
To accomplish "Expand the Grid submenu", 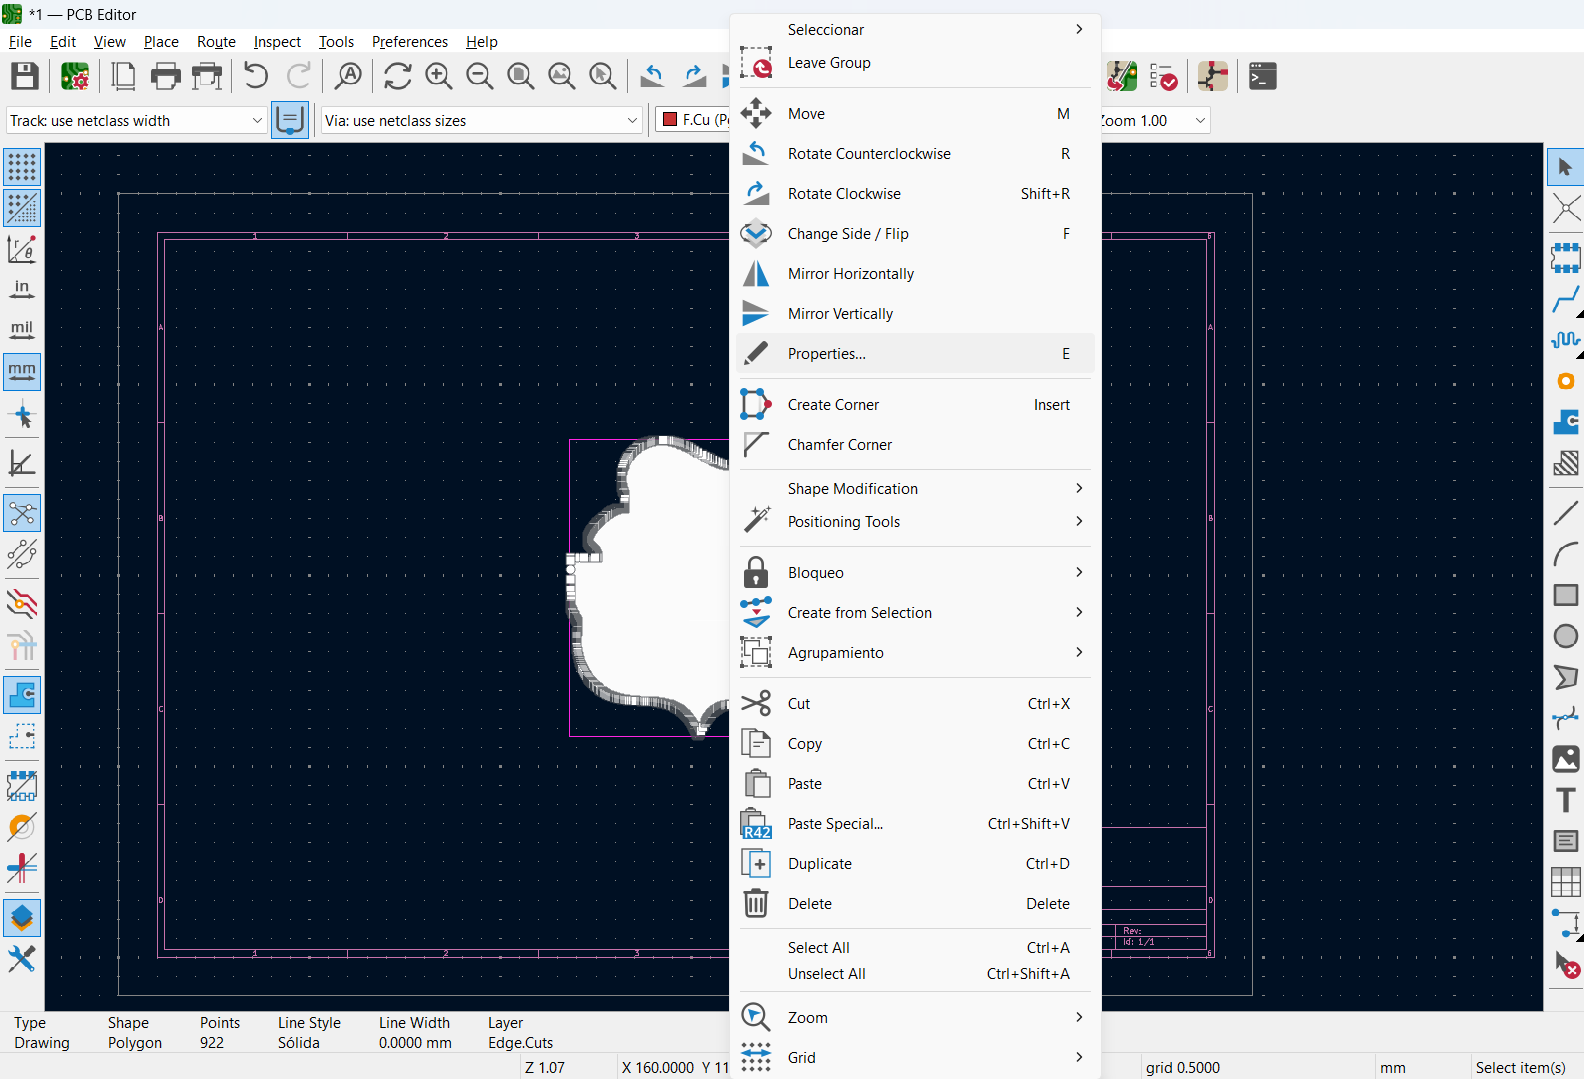I will (915, 1058).
